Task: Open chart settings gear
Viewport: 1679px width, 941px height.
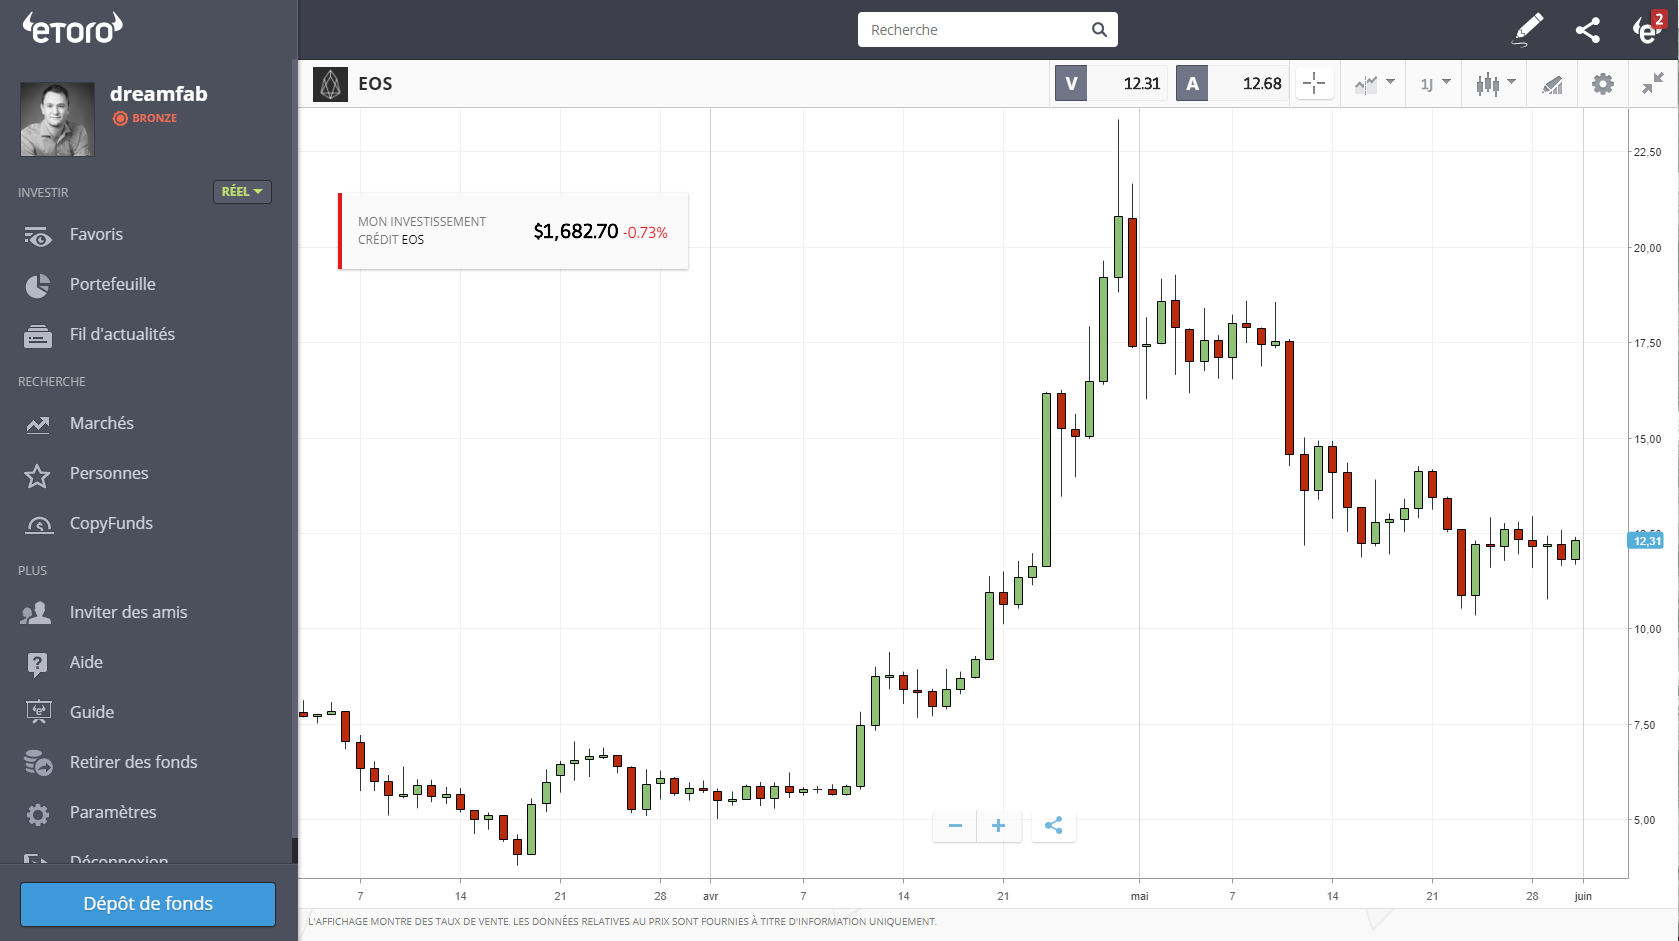Action: pos(1602,84)
